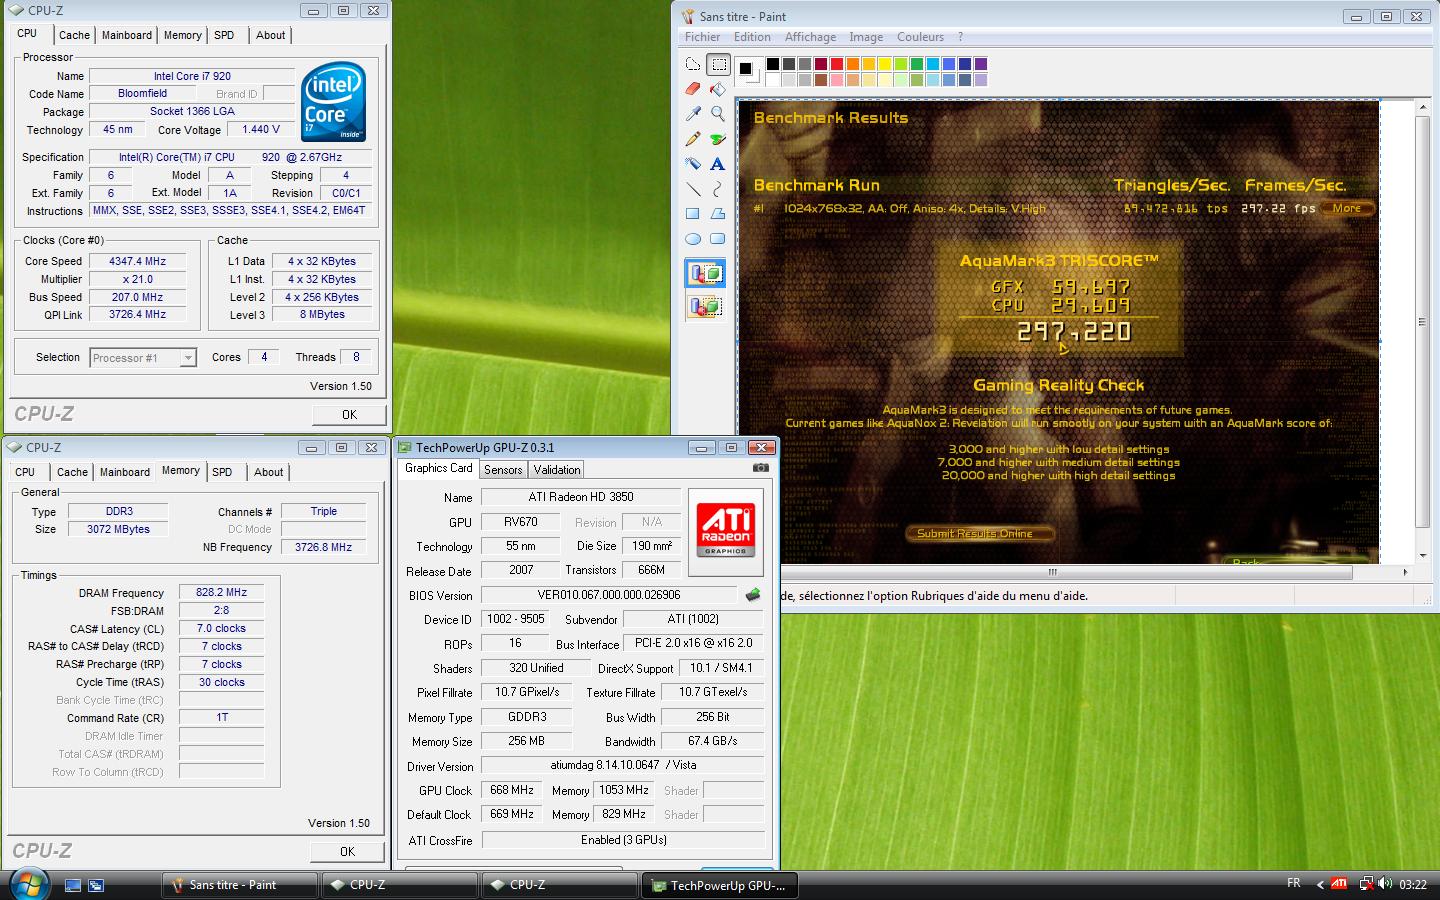This screenshot has width=1440, height=900.
Task: Click the ATI Radeon logo in GPU-Z
Action: point(725,530)
